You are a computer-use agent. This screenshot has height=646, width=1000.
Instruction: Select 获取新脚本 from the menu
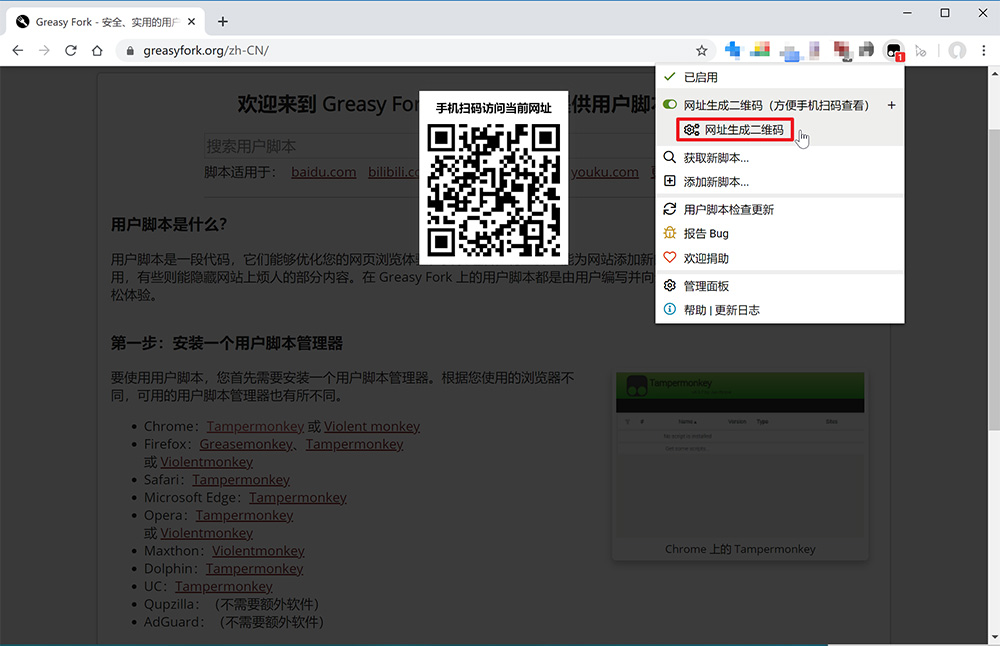[x=716, y=158]
